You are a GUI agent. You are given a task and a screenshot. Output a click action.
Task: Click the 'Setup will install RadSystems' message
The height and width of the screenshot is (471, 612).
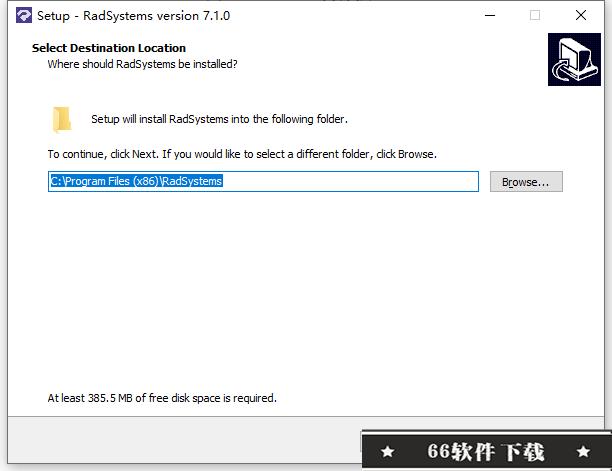pos(219,119)
